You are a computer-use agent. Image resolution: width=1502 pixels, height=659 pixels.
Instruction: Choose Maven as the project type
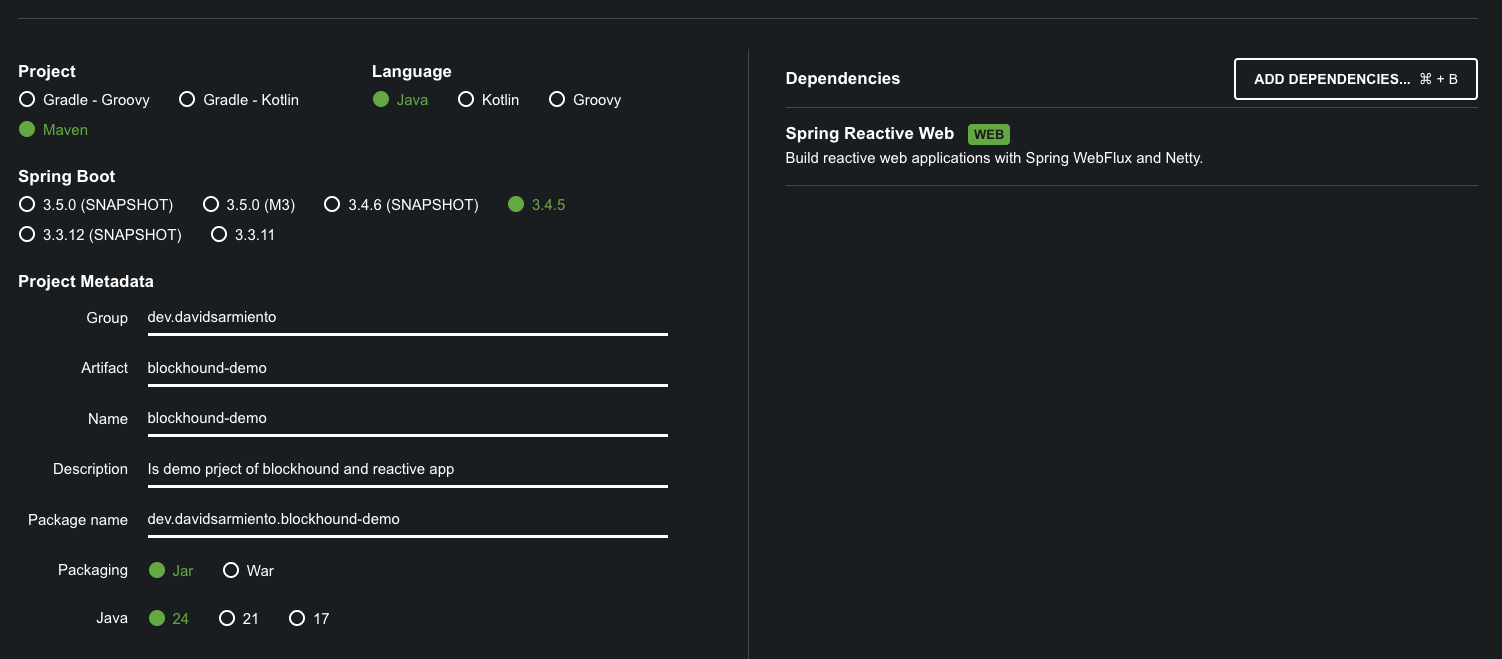point(53,130)
